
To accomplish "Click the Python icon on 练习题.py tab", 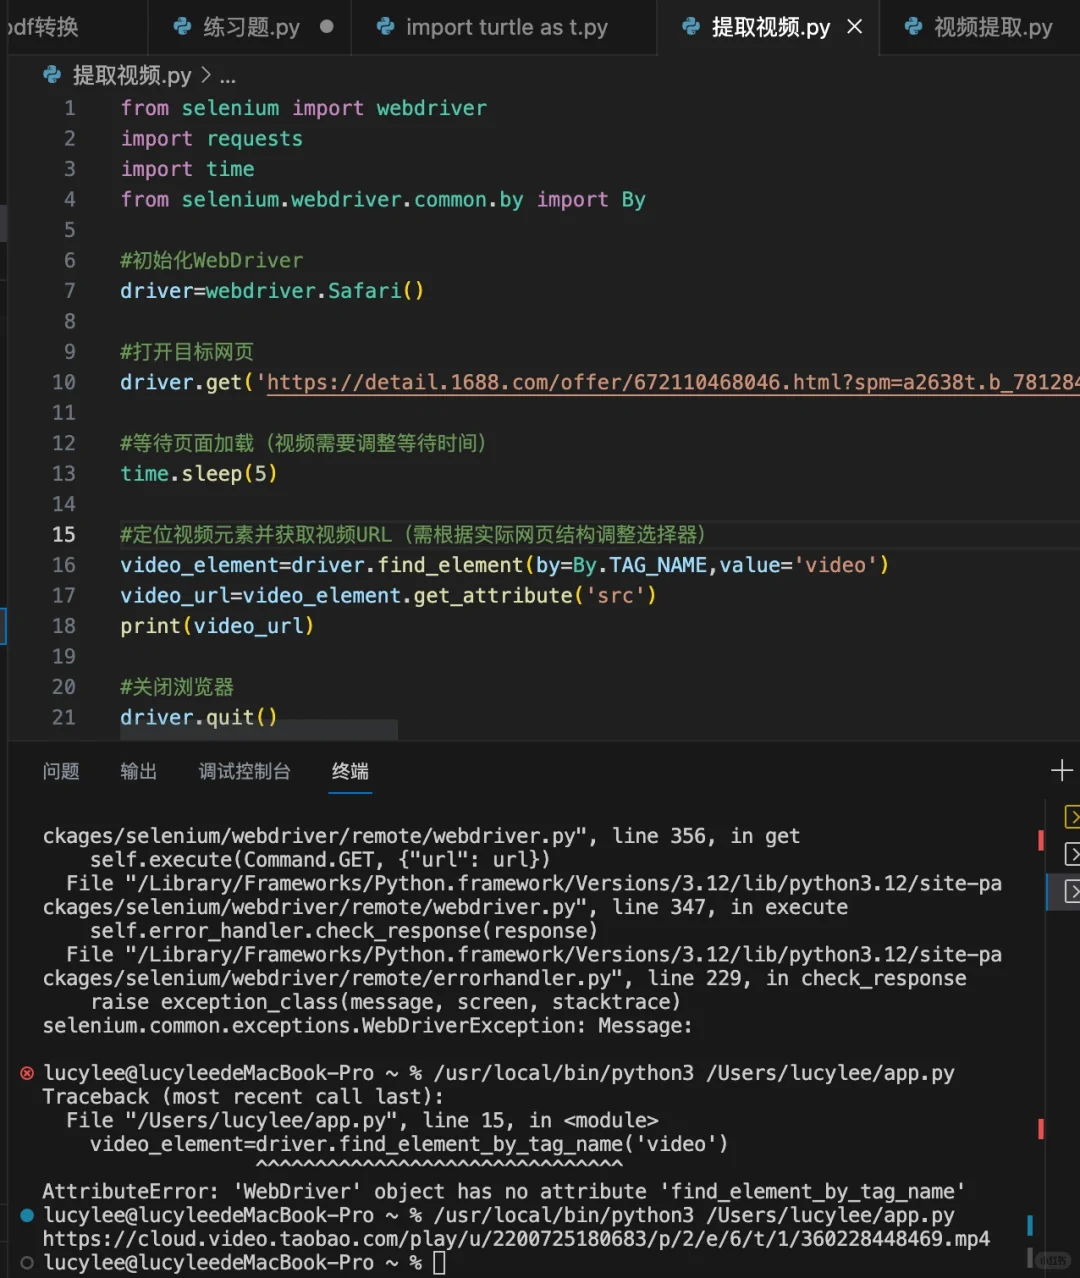I will [x=181, y=27].
